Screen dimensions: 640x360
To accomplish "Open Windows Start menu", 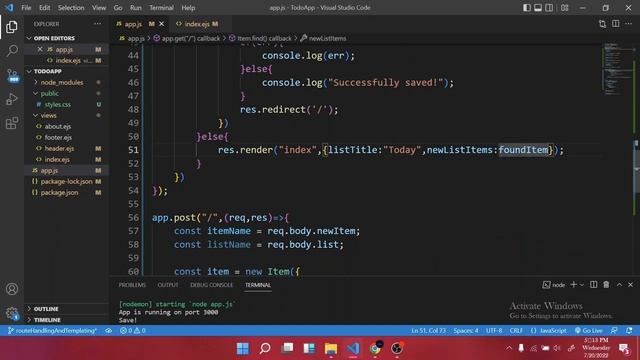I will coord(242,348).
